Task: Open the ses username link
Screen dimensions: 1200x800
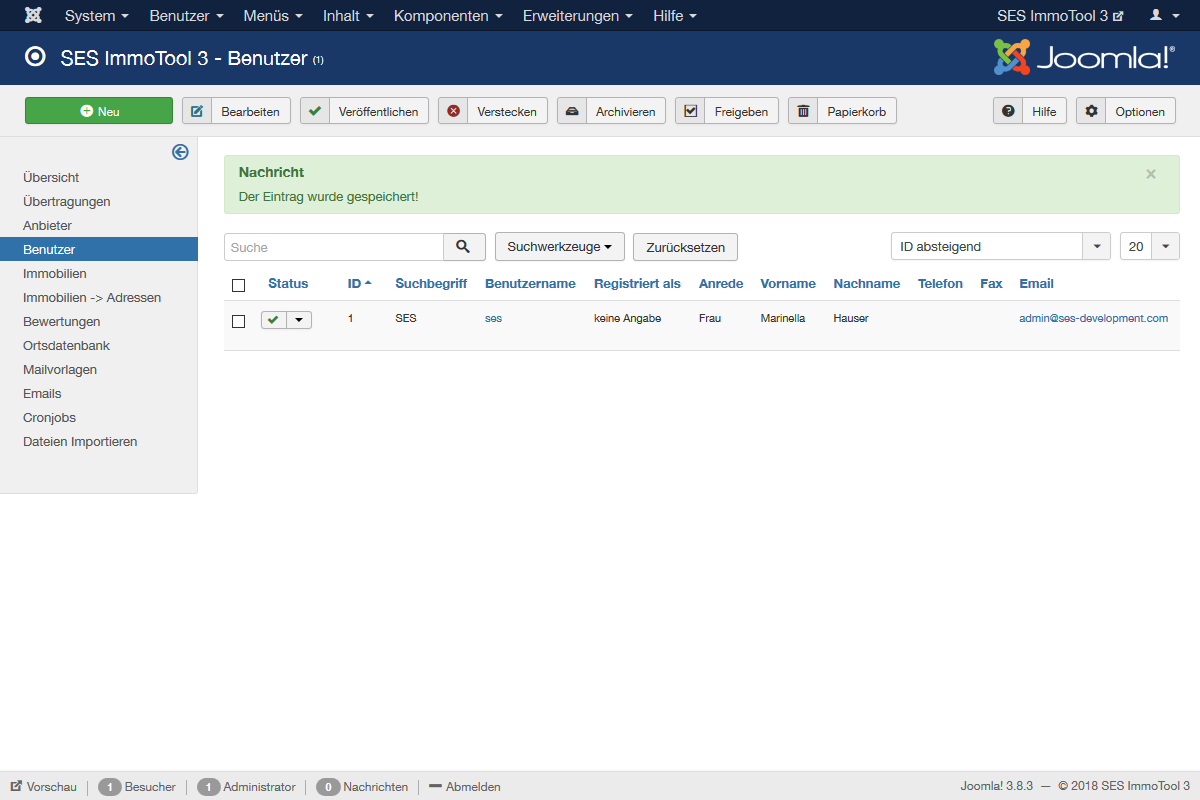Action: pos(493,319)
